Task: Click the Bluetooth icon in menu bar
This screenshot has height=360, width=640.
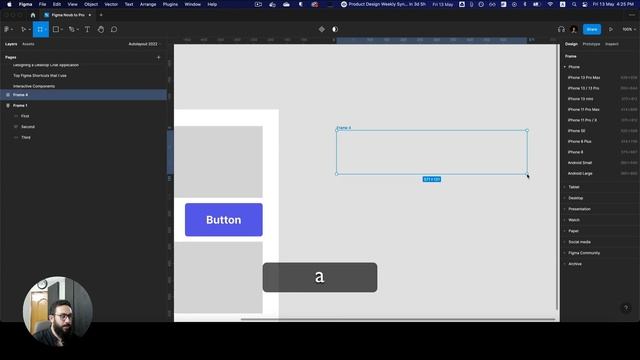Action: point(525,4)
